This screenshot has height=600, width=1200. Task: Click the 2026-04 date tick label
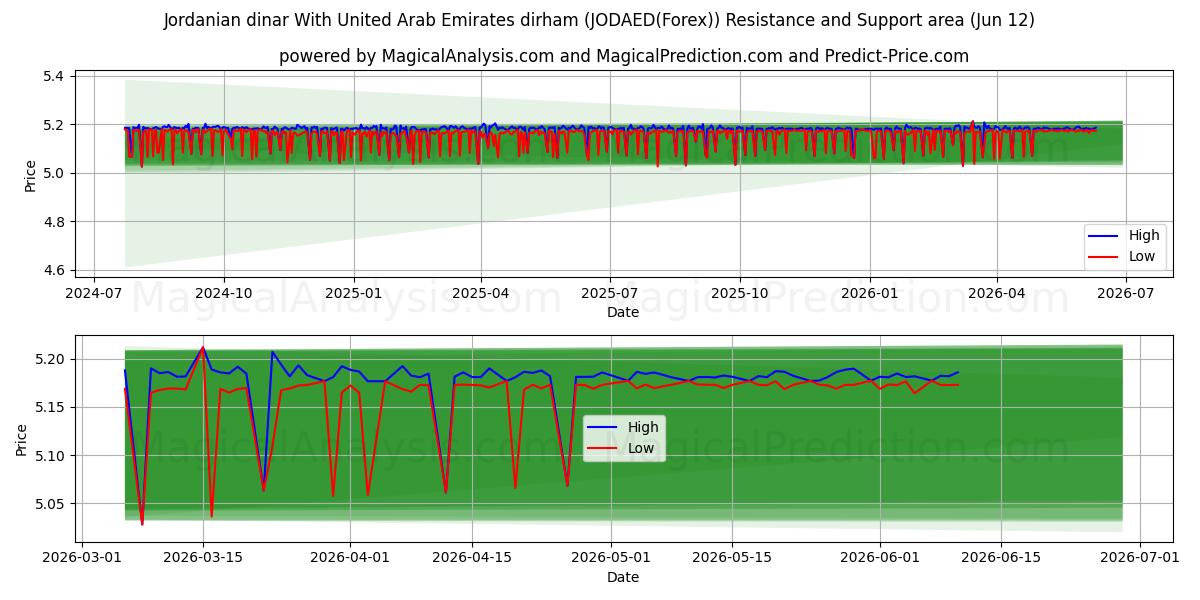point(997,294)
